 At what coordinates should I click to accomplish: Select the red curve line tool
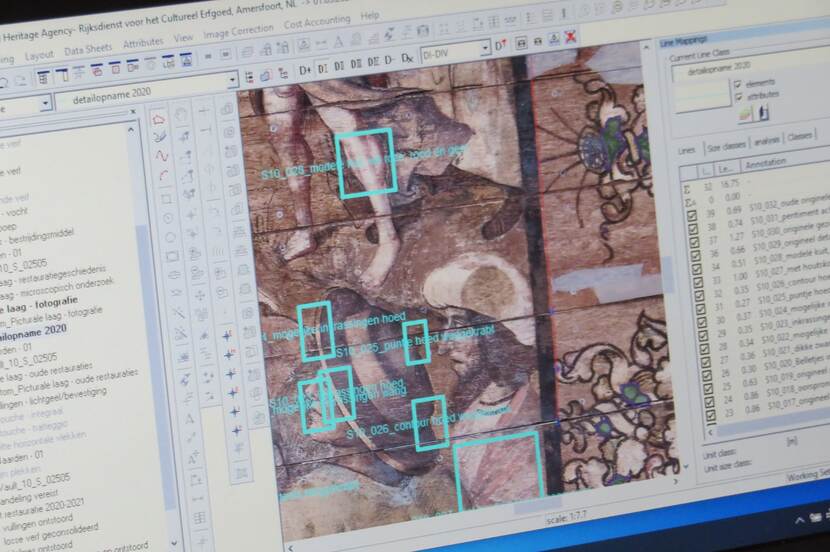click(161, 156)
